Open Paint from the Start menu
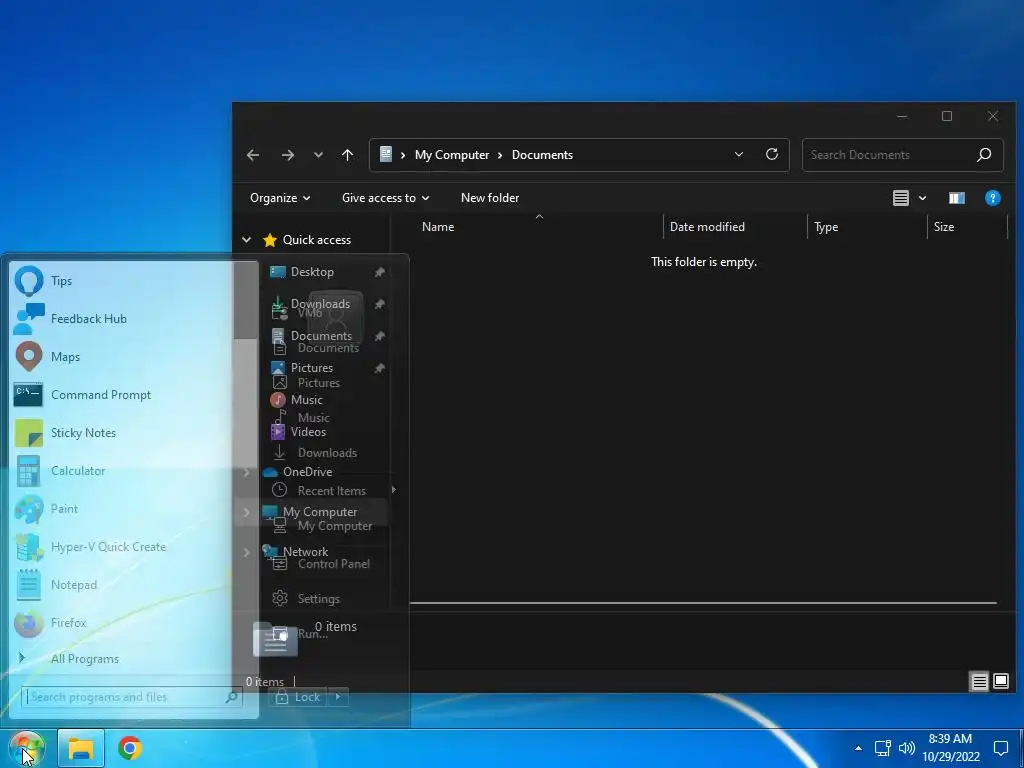The height and width of the screenshot is (768, 1024). pyautogui.click(x=122, y=508)
